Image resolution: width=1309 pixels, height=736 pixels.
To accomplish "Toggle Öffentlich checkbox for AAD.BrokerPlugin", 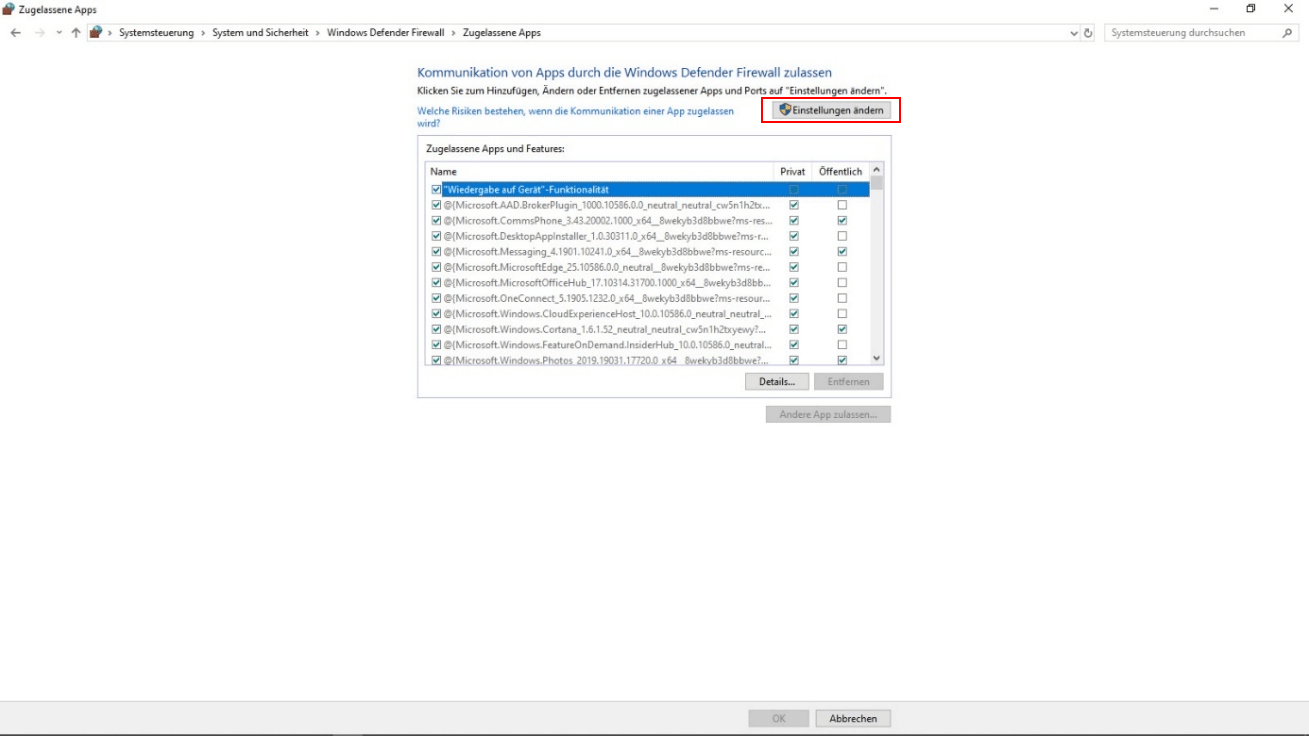I will [842, 205].
